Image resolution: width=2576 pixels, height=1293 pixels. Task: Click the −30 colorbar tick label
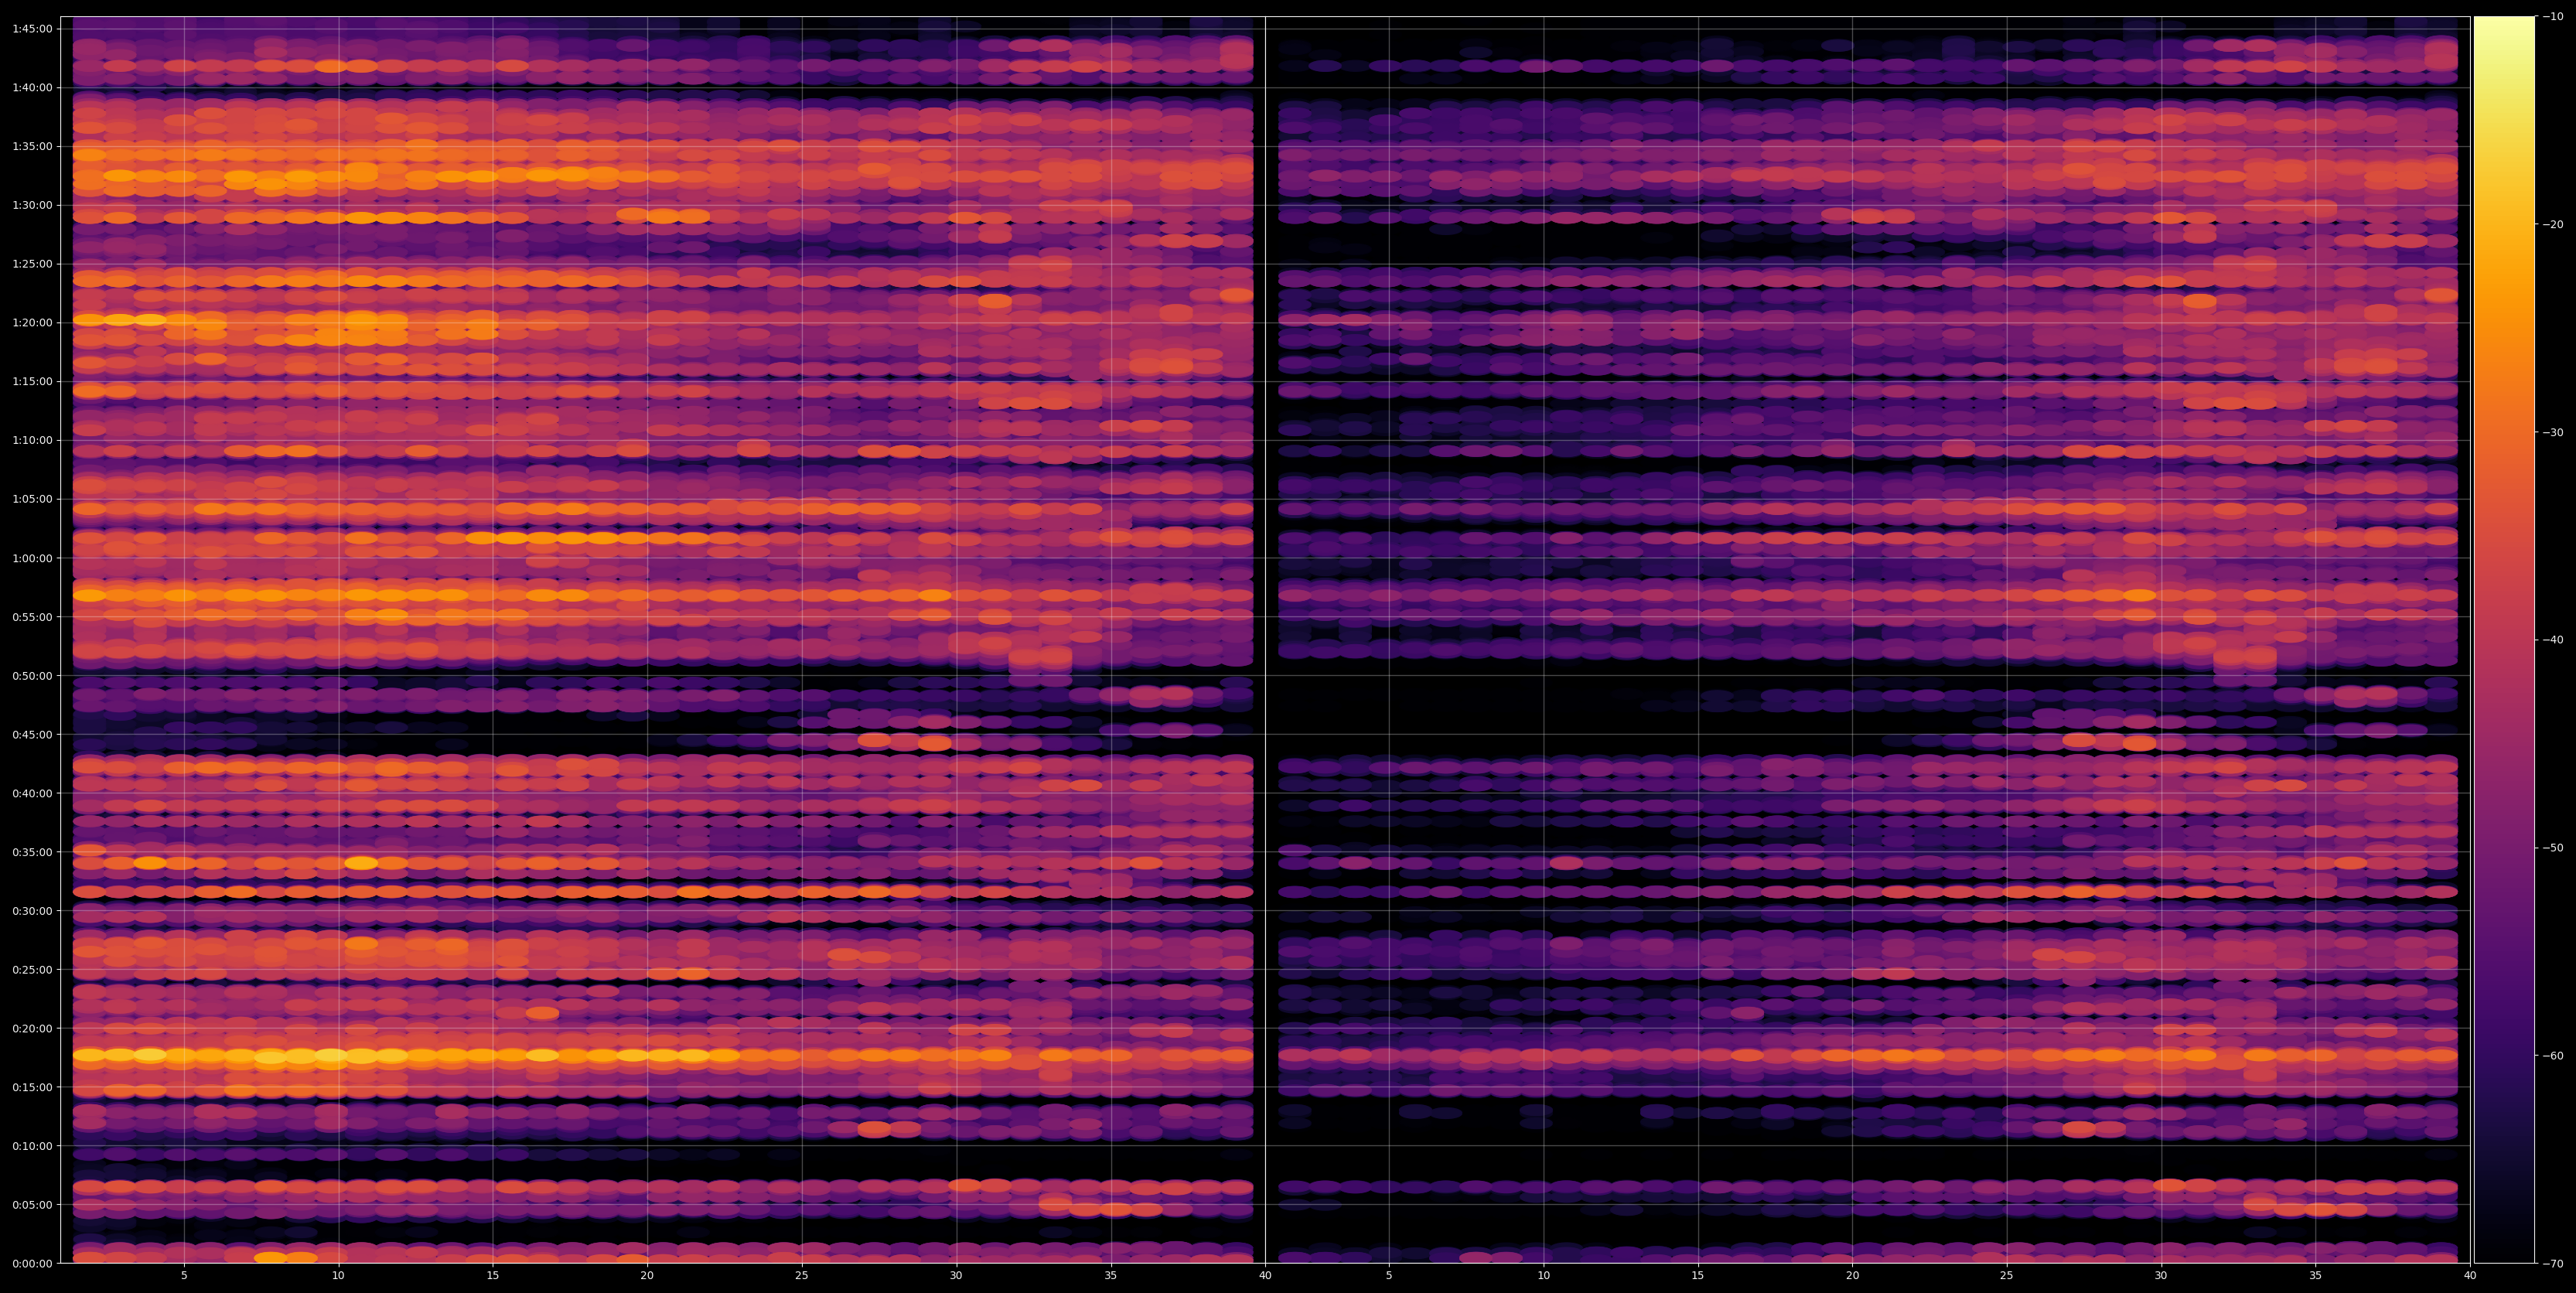tap(2553, 433)
